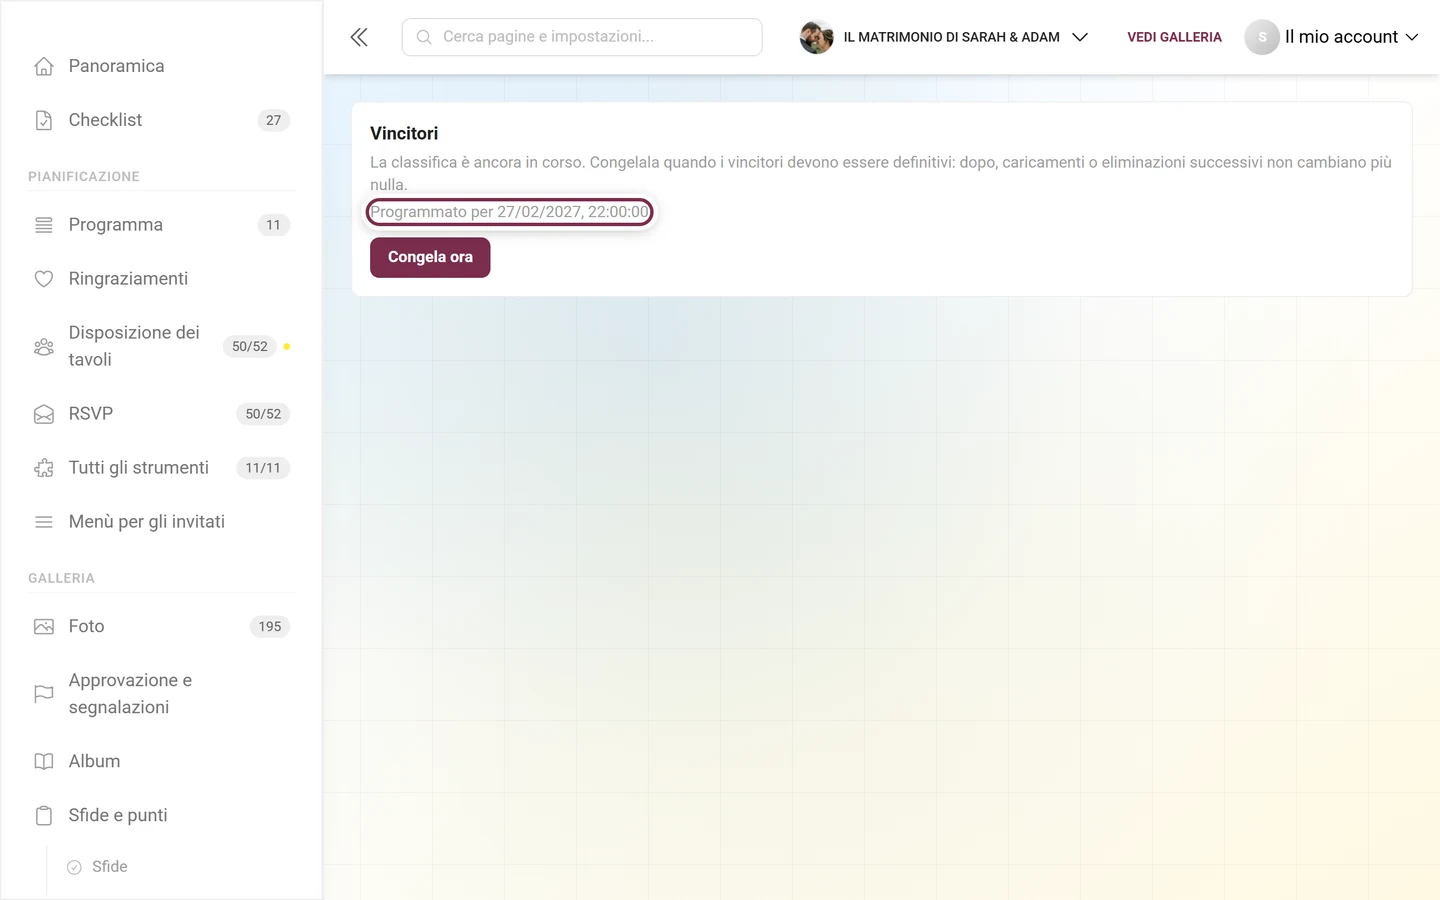Click the Foto picture icon
Image resolution: width=1440 pixels, height=900 pixels.
pyautogui.click(x=44, y=627)
